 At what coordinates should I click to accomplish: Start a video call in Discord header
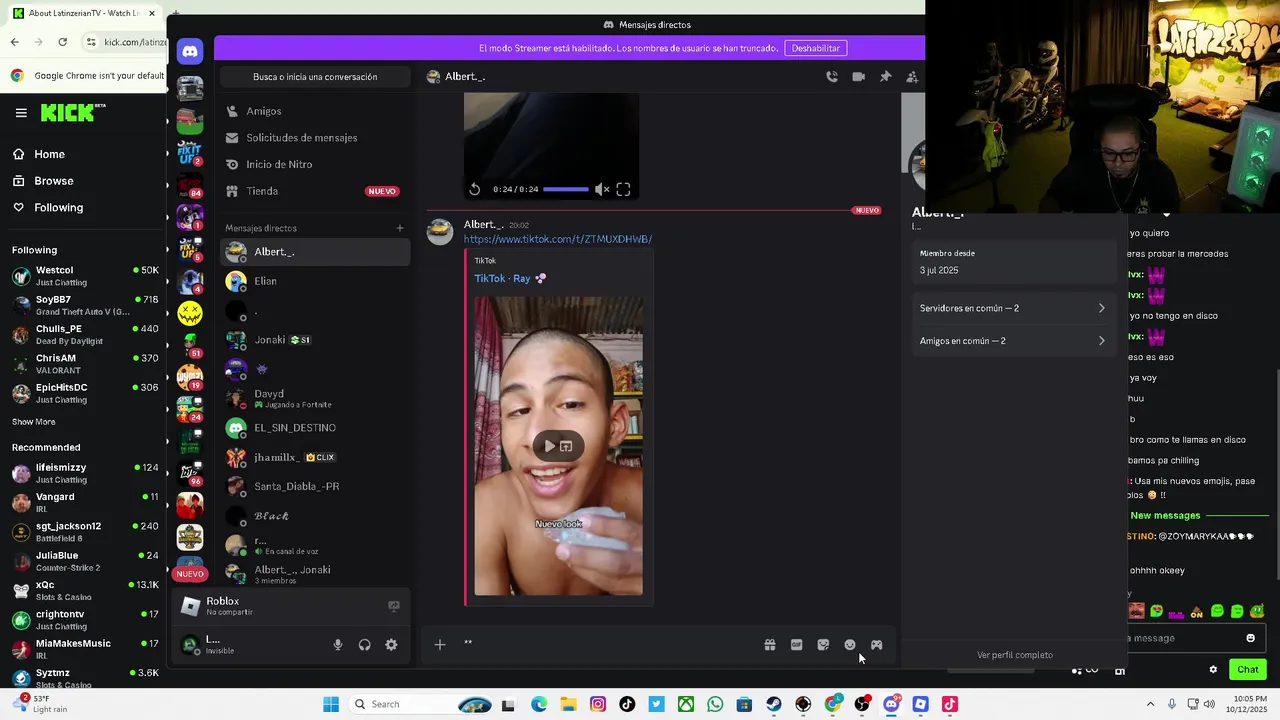tap(858, 76)
